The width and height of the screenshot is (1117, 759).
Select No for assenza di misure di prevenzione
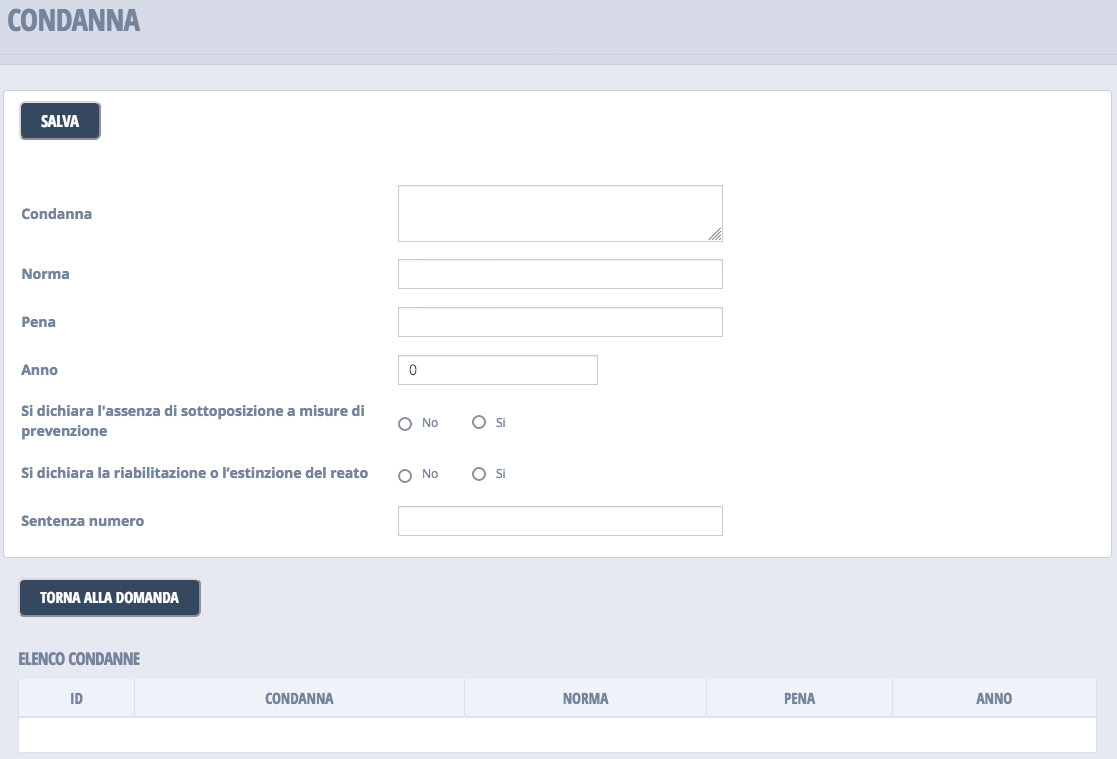[x=405, y=424]
